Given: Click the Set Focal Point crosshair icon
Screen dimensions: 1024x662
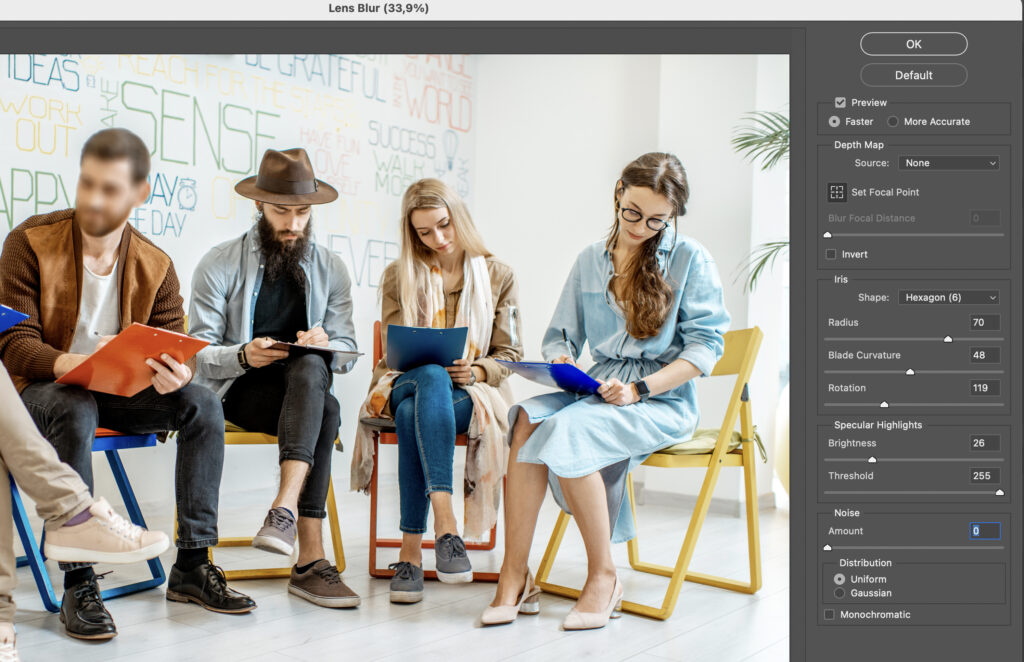Looking at the screenshot, I should click(837, 192).
